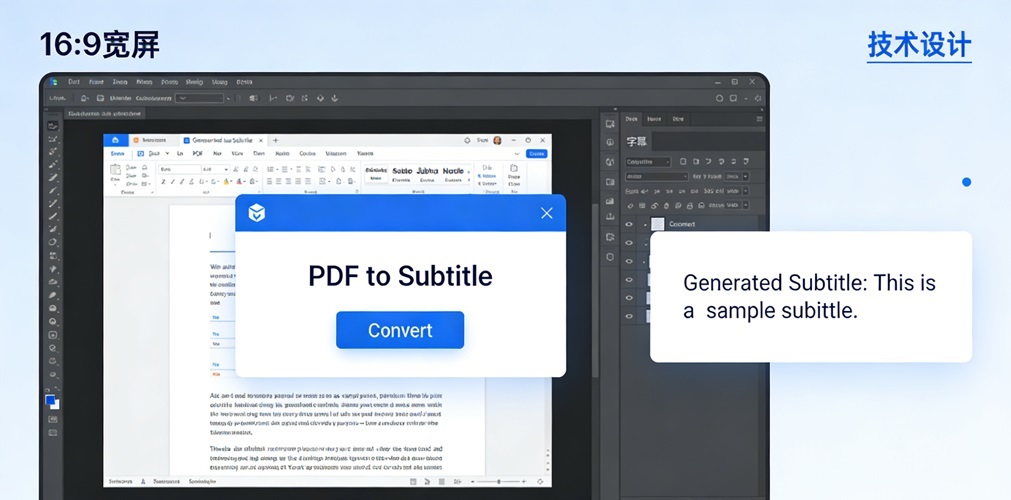Screen dimensions: 1011x500
Task: Click the paste clipboard icon in ribbon
Action: [116, 171]
